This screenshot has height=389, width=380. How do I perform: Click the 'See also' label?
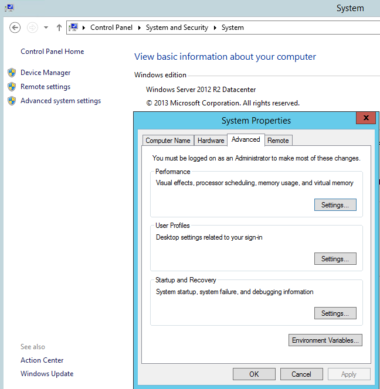tap(33, 347)
